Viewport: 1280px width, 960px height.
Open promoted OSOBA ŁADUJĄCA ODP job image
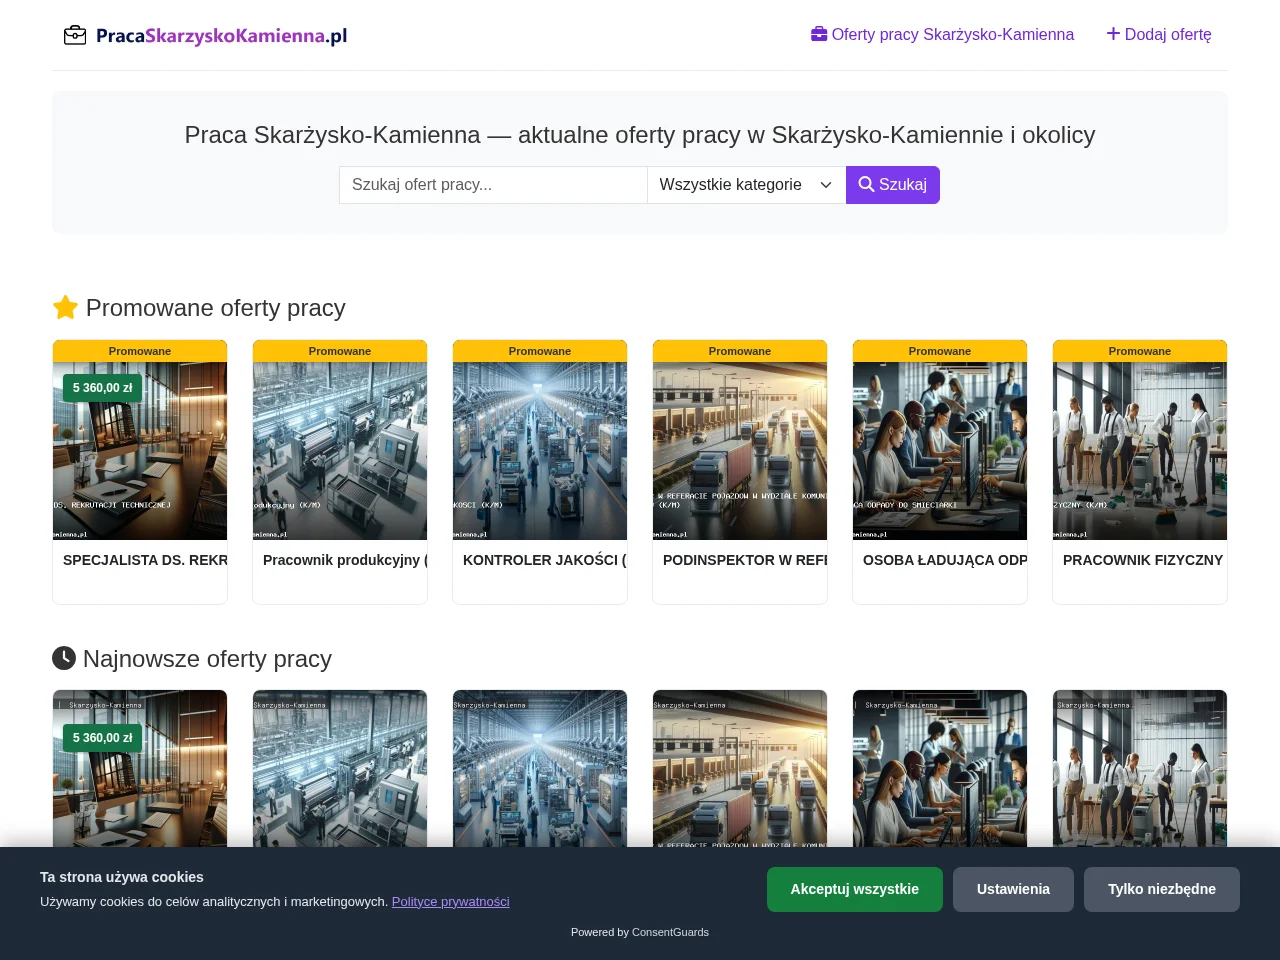point(940,451)
